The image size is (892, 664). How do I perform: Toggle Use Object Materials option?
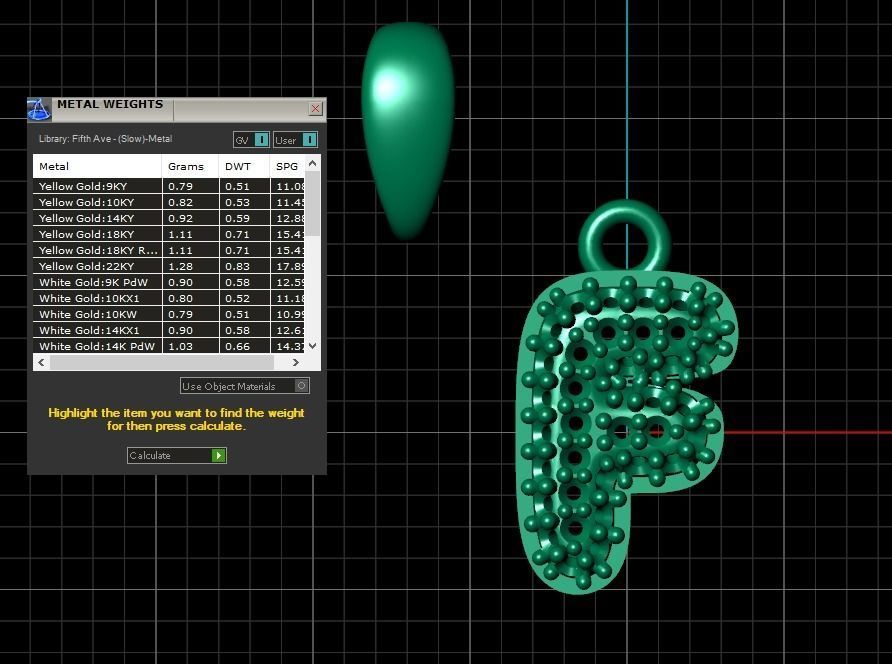coord(245,386)
